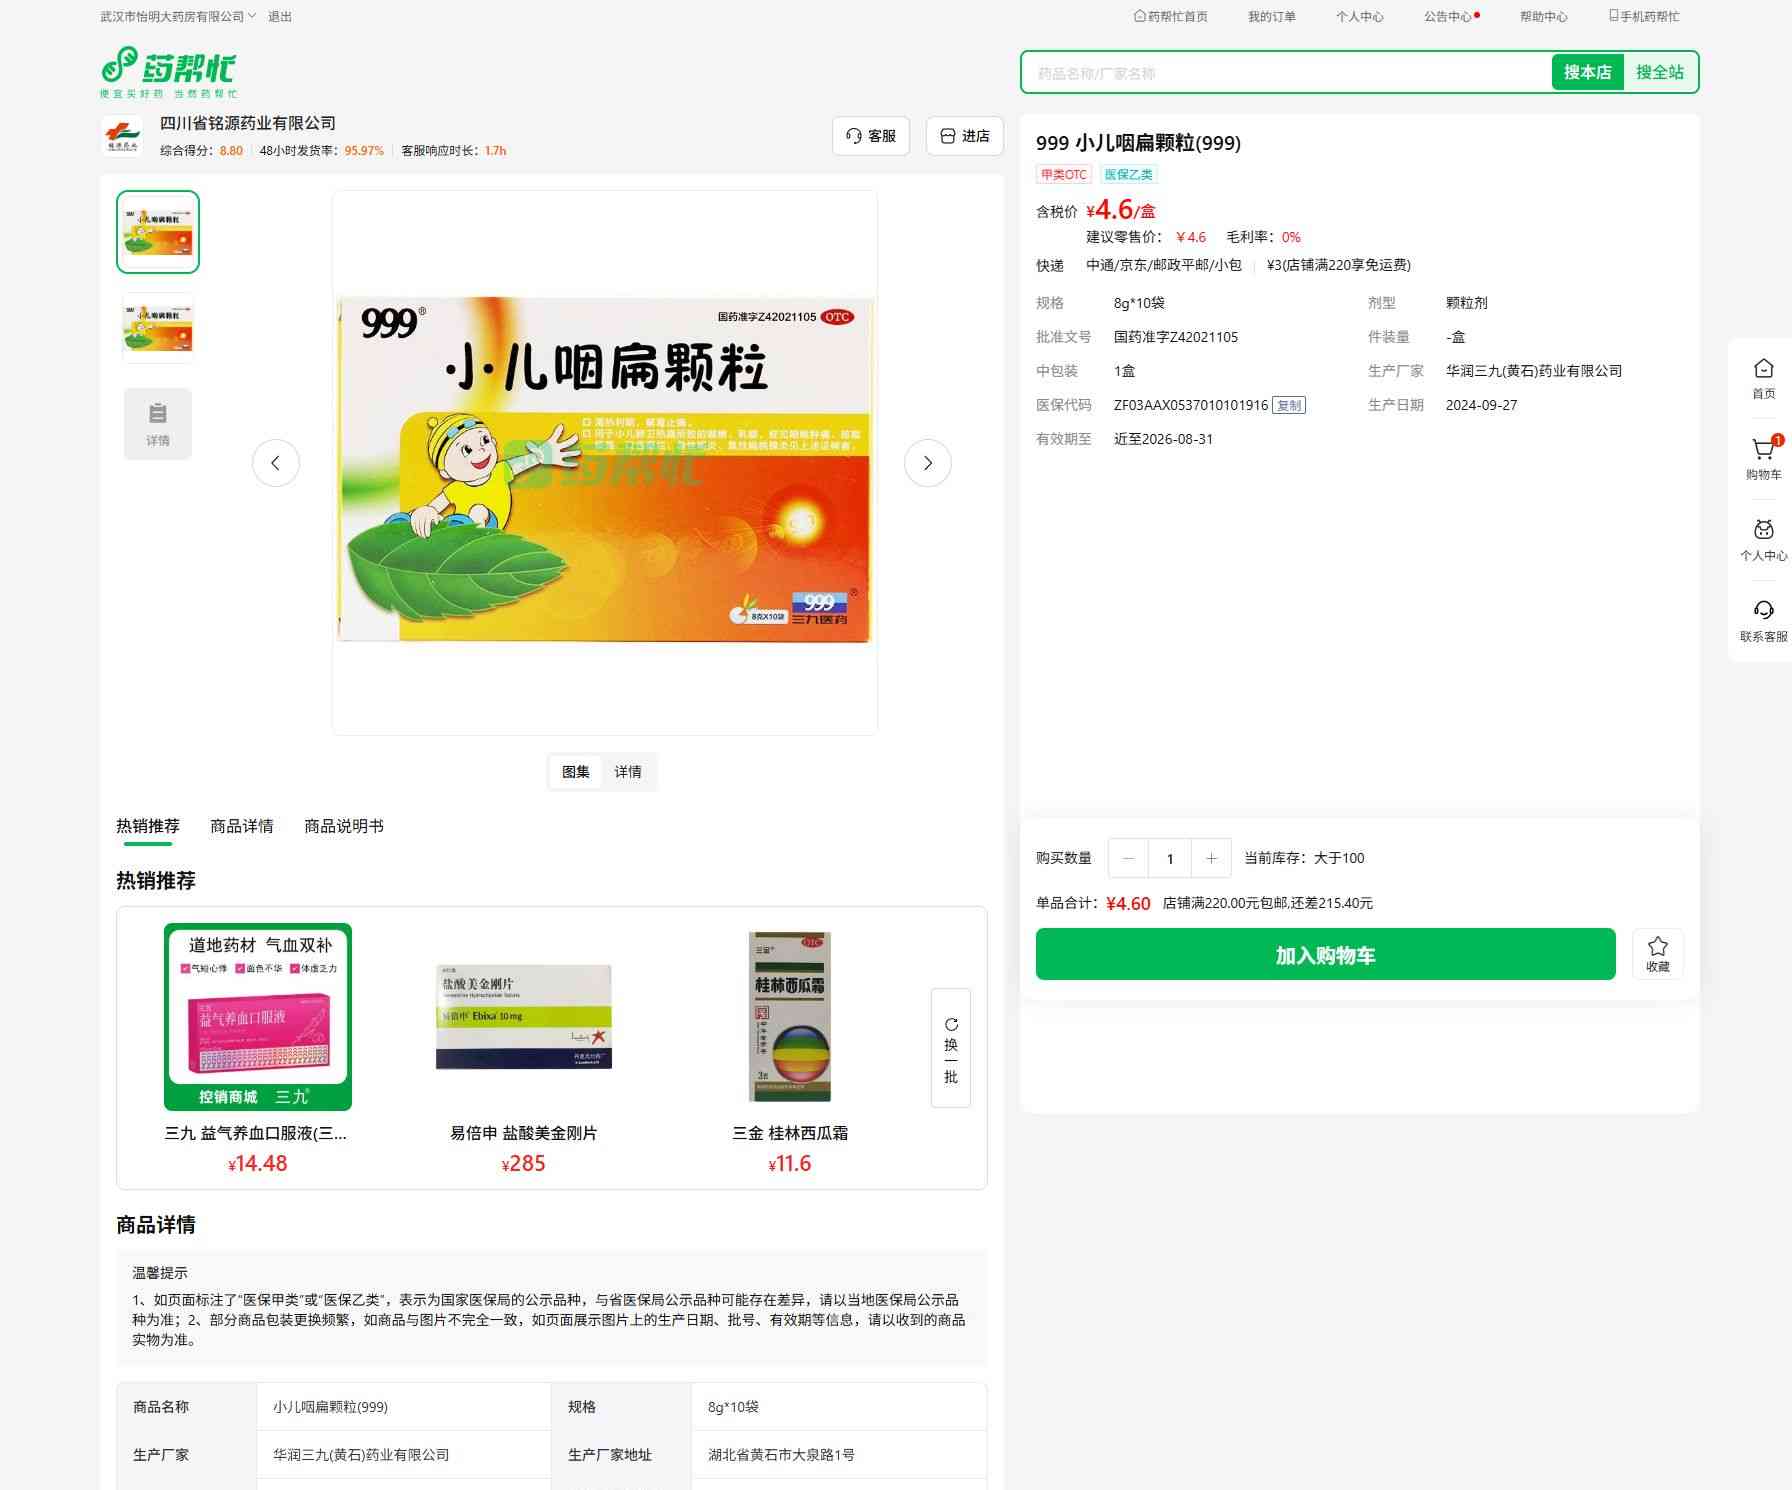This screenshot has width=1792, height=1490.
Task: Copy the medical insurance code via 复制
Action: (x=1289, y=405)
